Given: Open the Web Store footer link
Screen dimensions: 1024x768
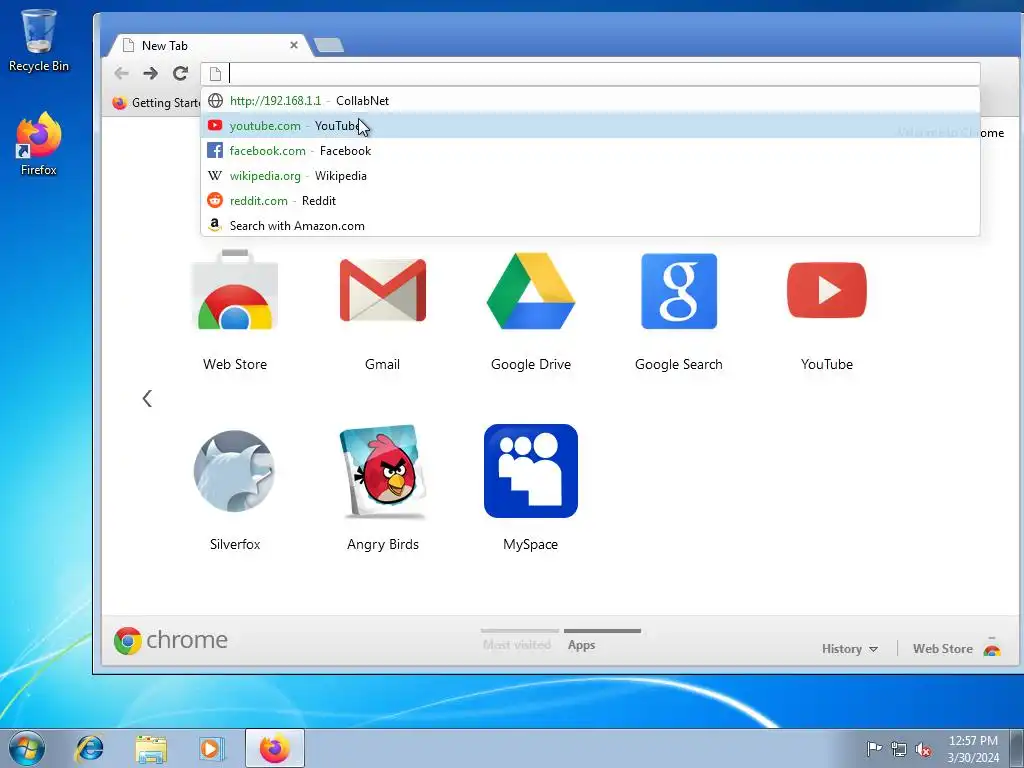Looking at the screenshot, I should (942, 648).
